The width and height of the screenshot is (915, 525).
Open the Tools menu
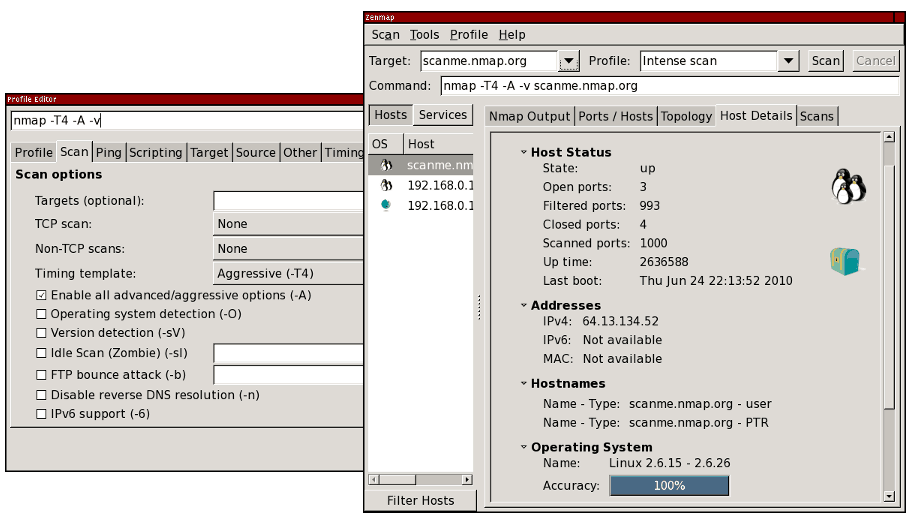tap(424, 35)
